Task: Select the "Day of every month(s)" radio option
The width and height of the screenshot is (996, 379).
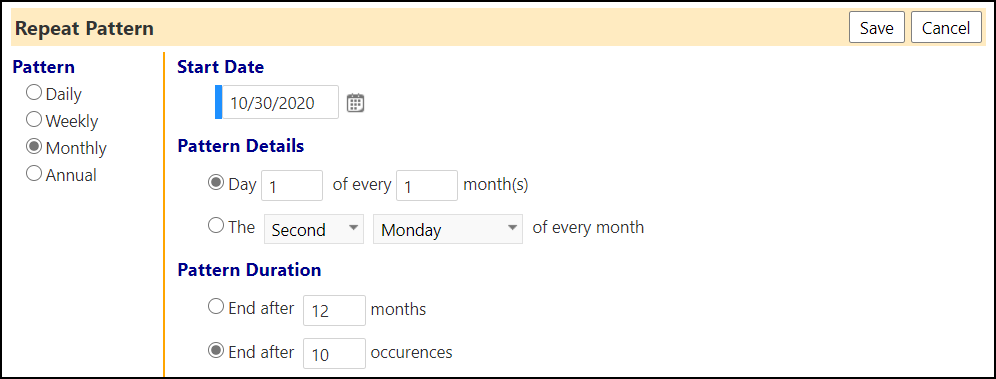Action: click(x=216, y=183)
